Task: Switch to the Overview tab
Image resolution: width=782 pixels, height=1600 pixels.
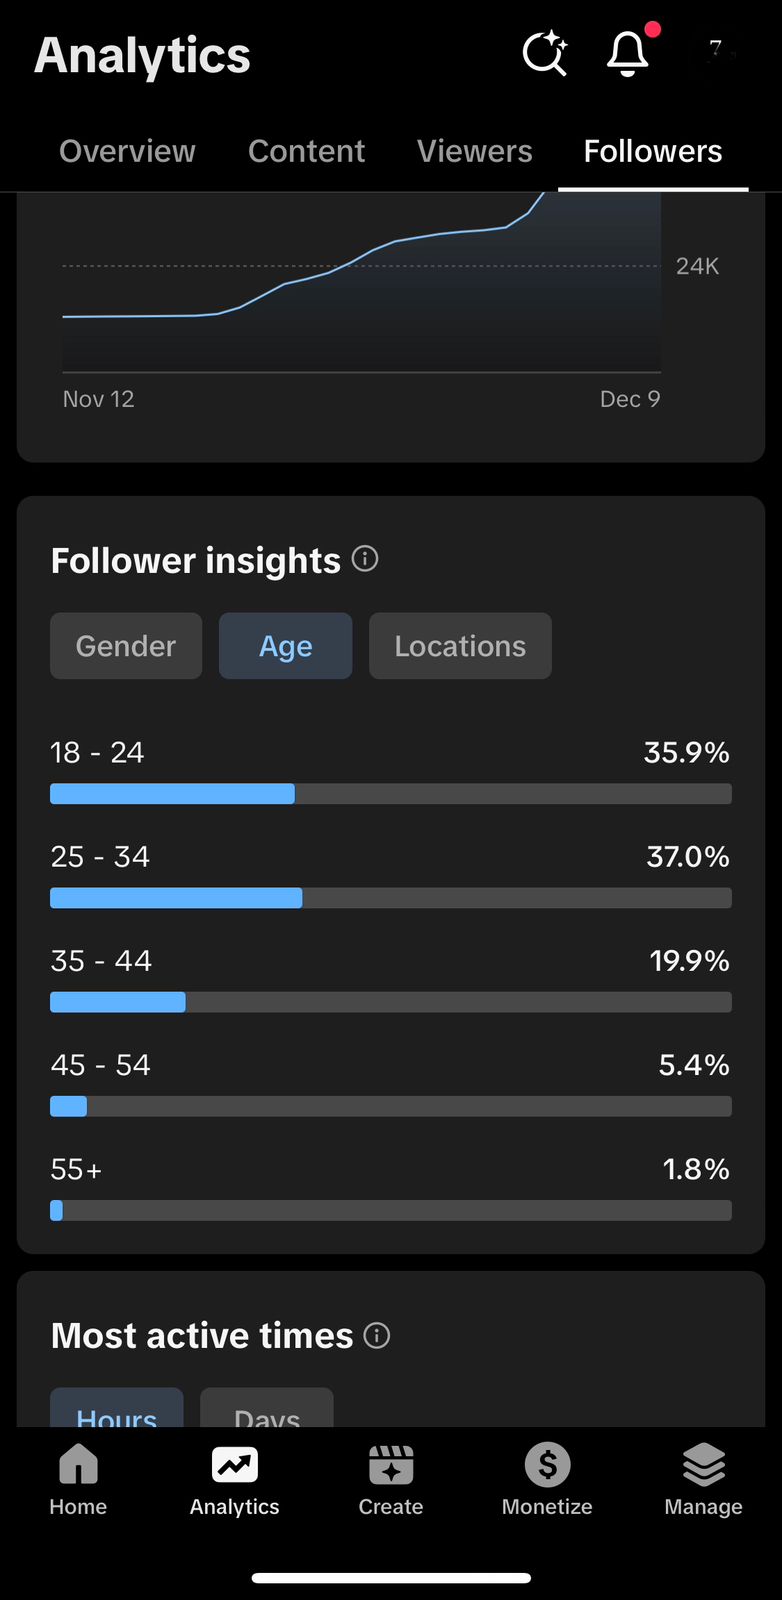Action: coord(127,151)
